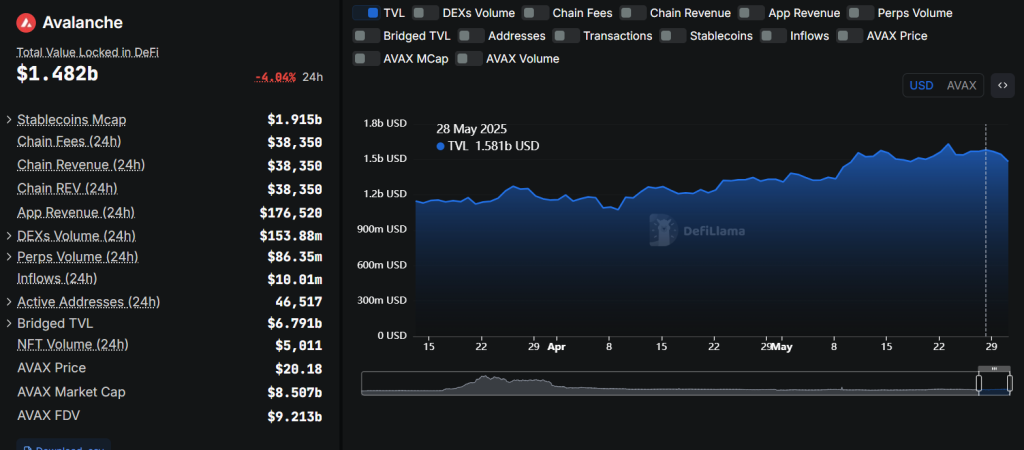Click the NFT Volume (24h) label
This screenshot has width=1024, height=450.
click(72, 344)
